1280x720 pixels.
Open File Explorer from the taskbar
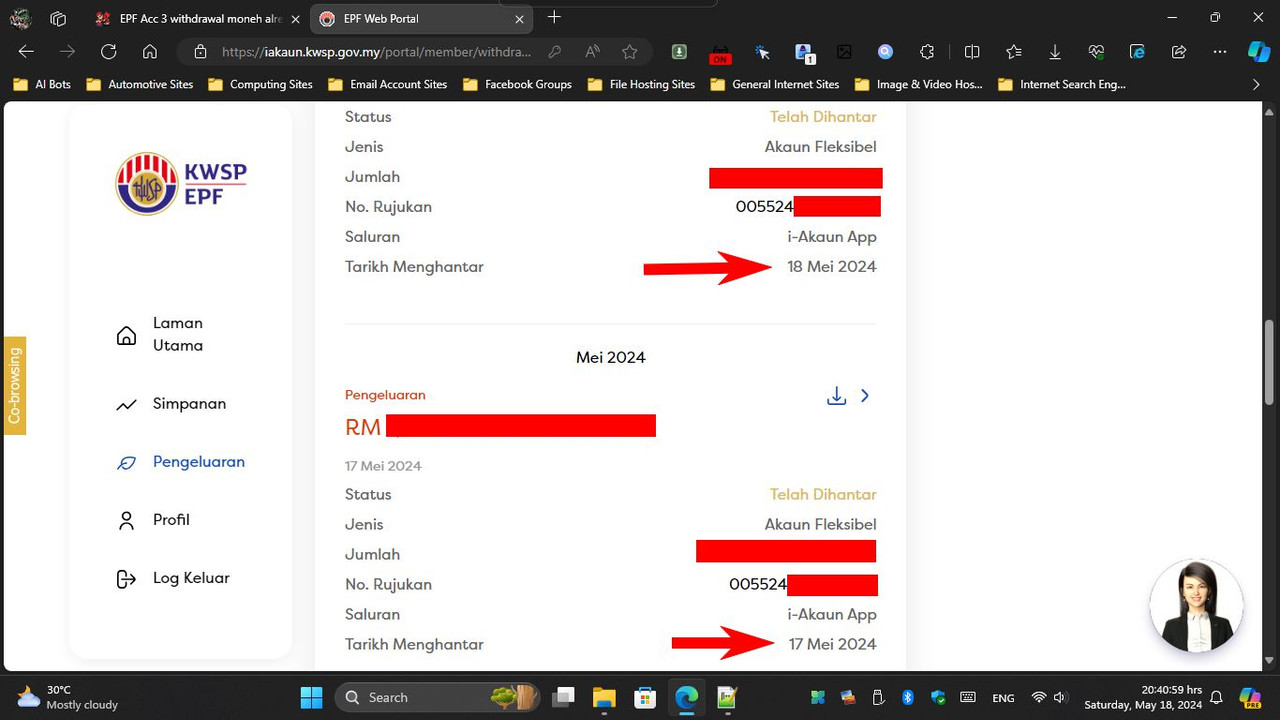[604, 697]
